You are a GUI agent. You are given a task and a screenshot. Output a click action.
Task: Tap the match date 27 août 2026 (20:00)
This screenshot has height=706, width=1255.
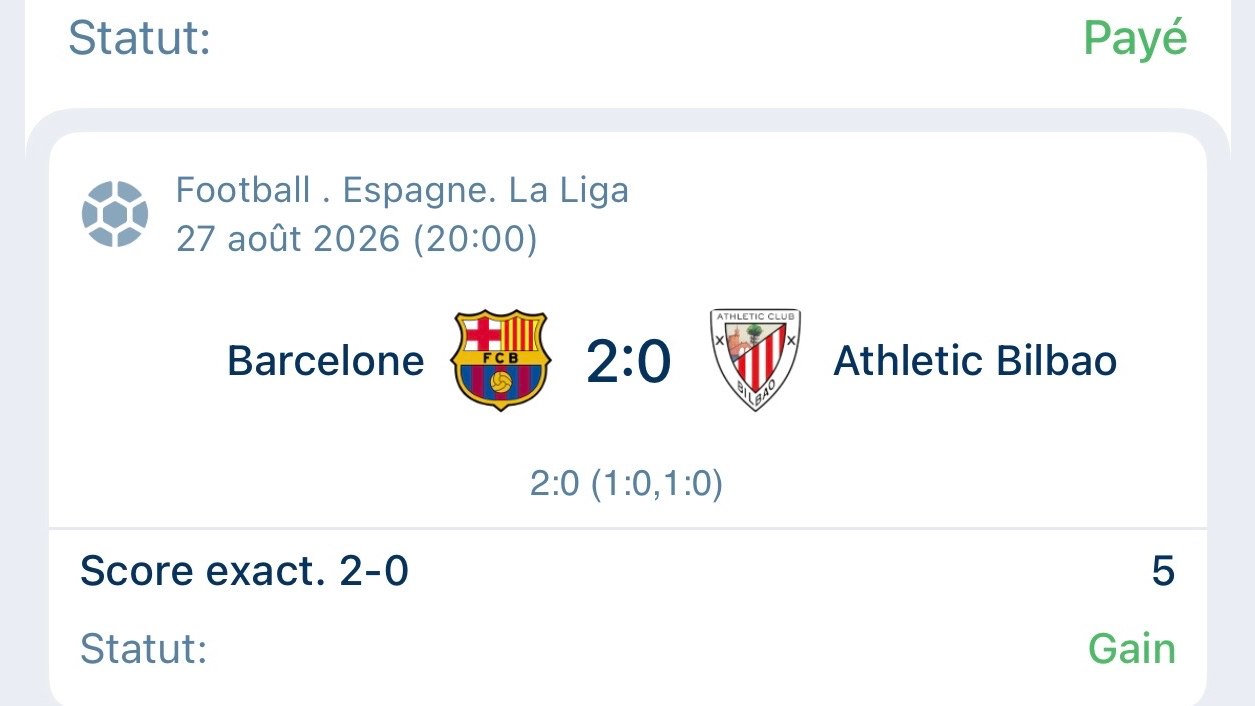[x=357, y=239]
